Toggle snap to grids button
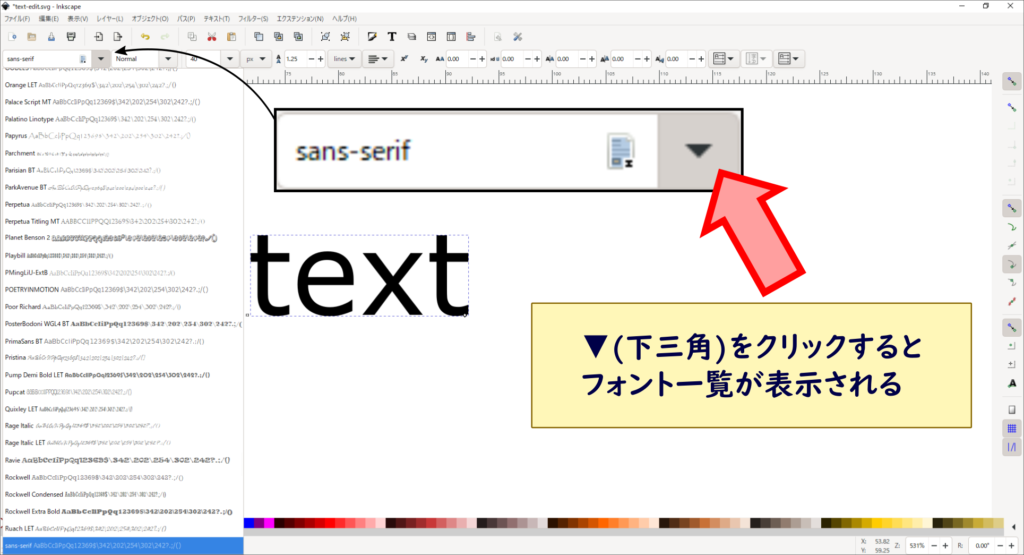This screenshot has width=1024, height=555. tap(1012, 428)
